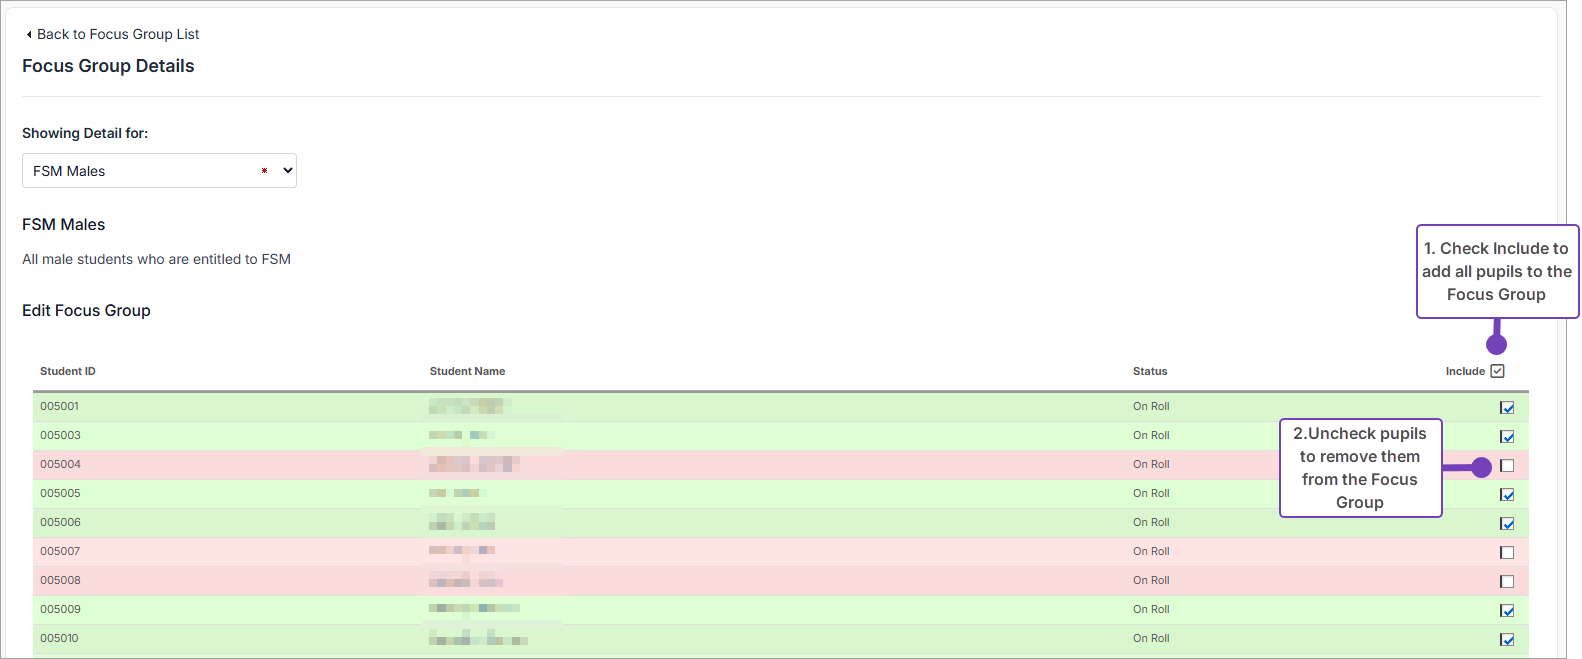
Task: Click the back arrow icon before Focus Group List
Action: point(29,34)
